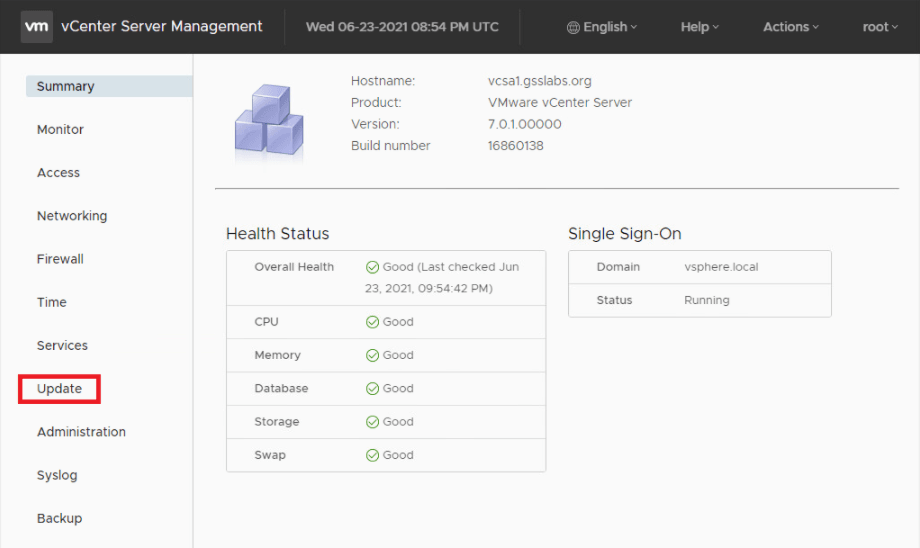Click the CPU Good status check icon
The height and width of the screenshot is (548, 920).
[372, 322]
